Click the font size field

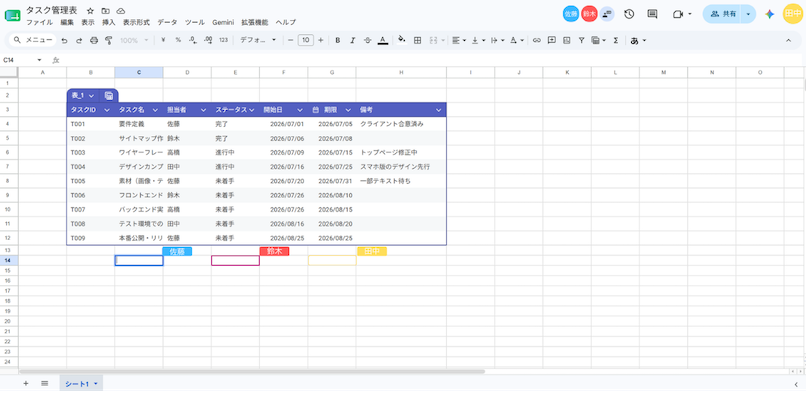(x=306, y=40)
